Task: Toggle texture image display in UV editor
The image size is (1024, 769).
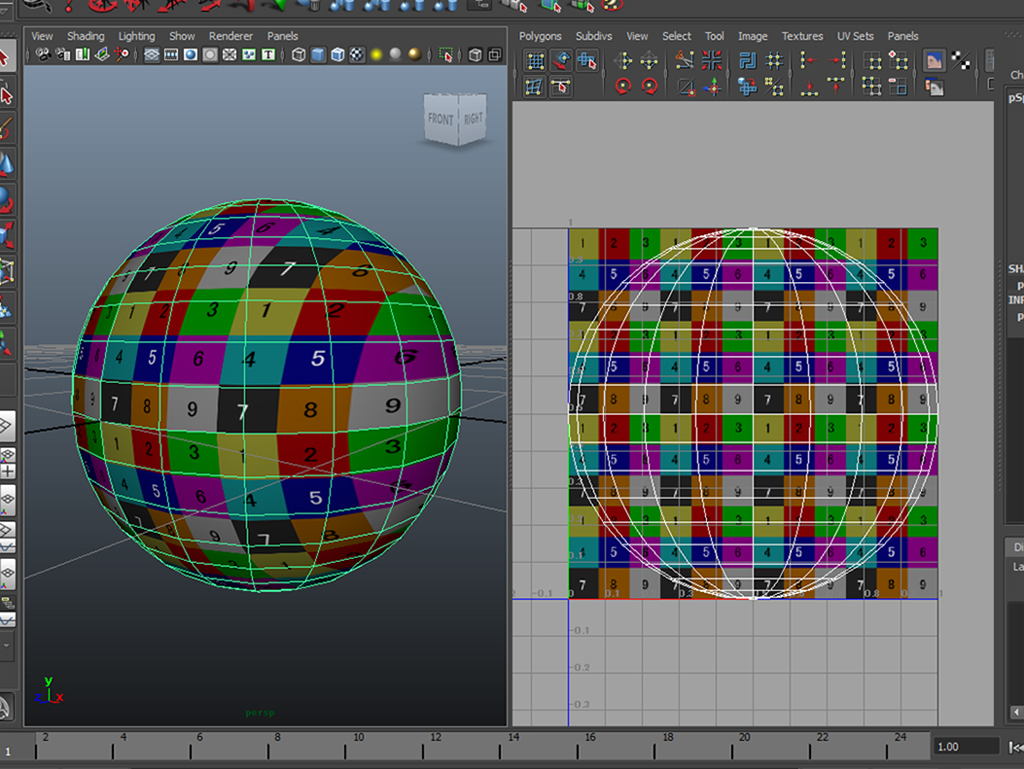Action: [x=934, y=61]
